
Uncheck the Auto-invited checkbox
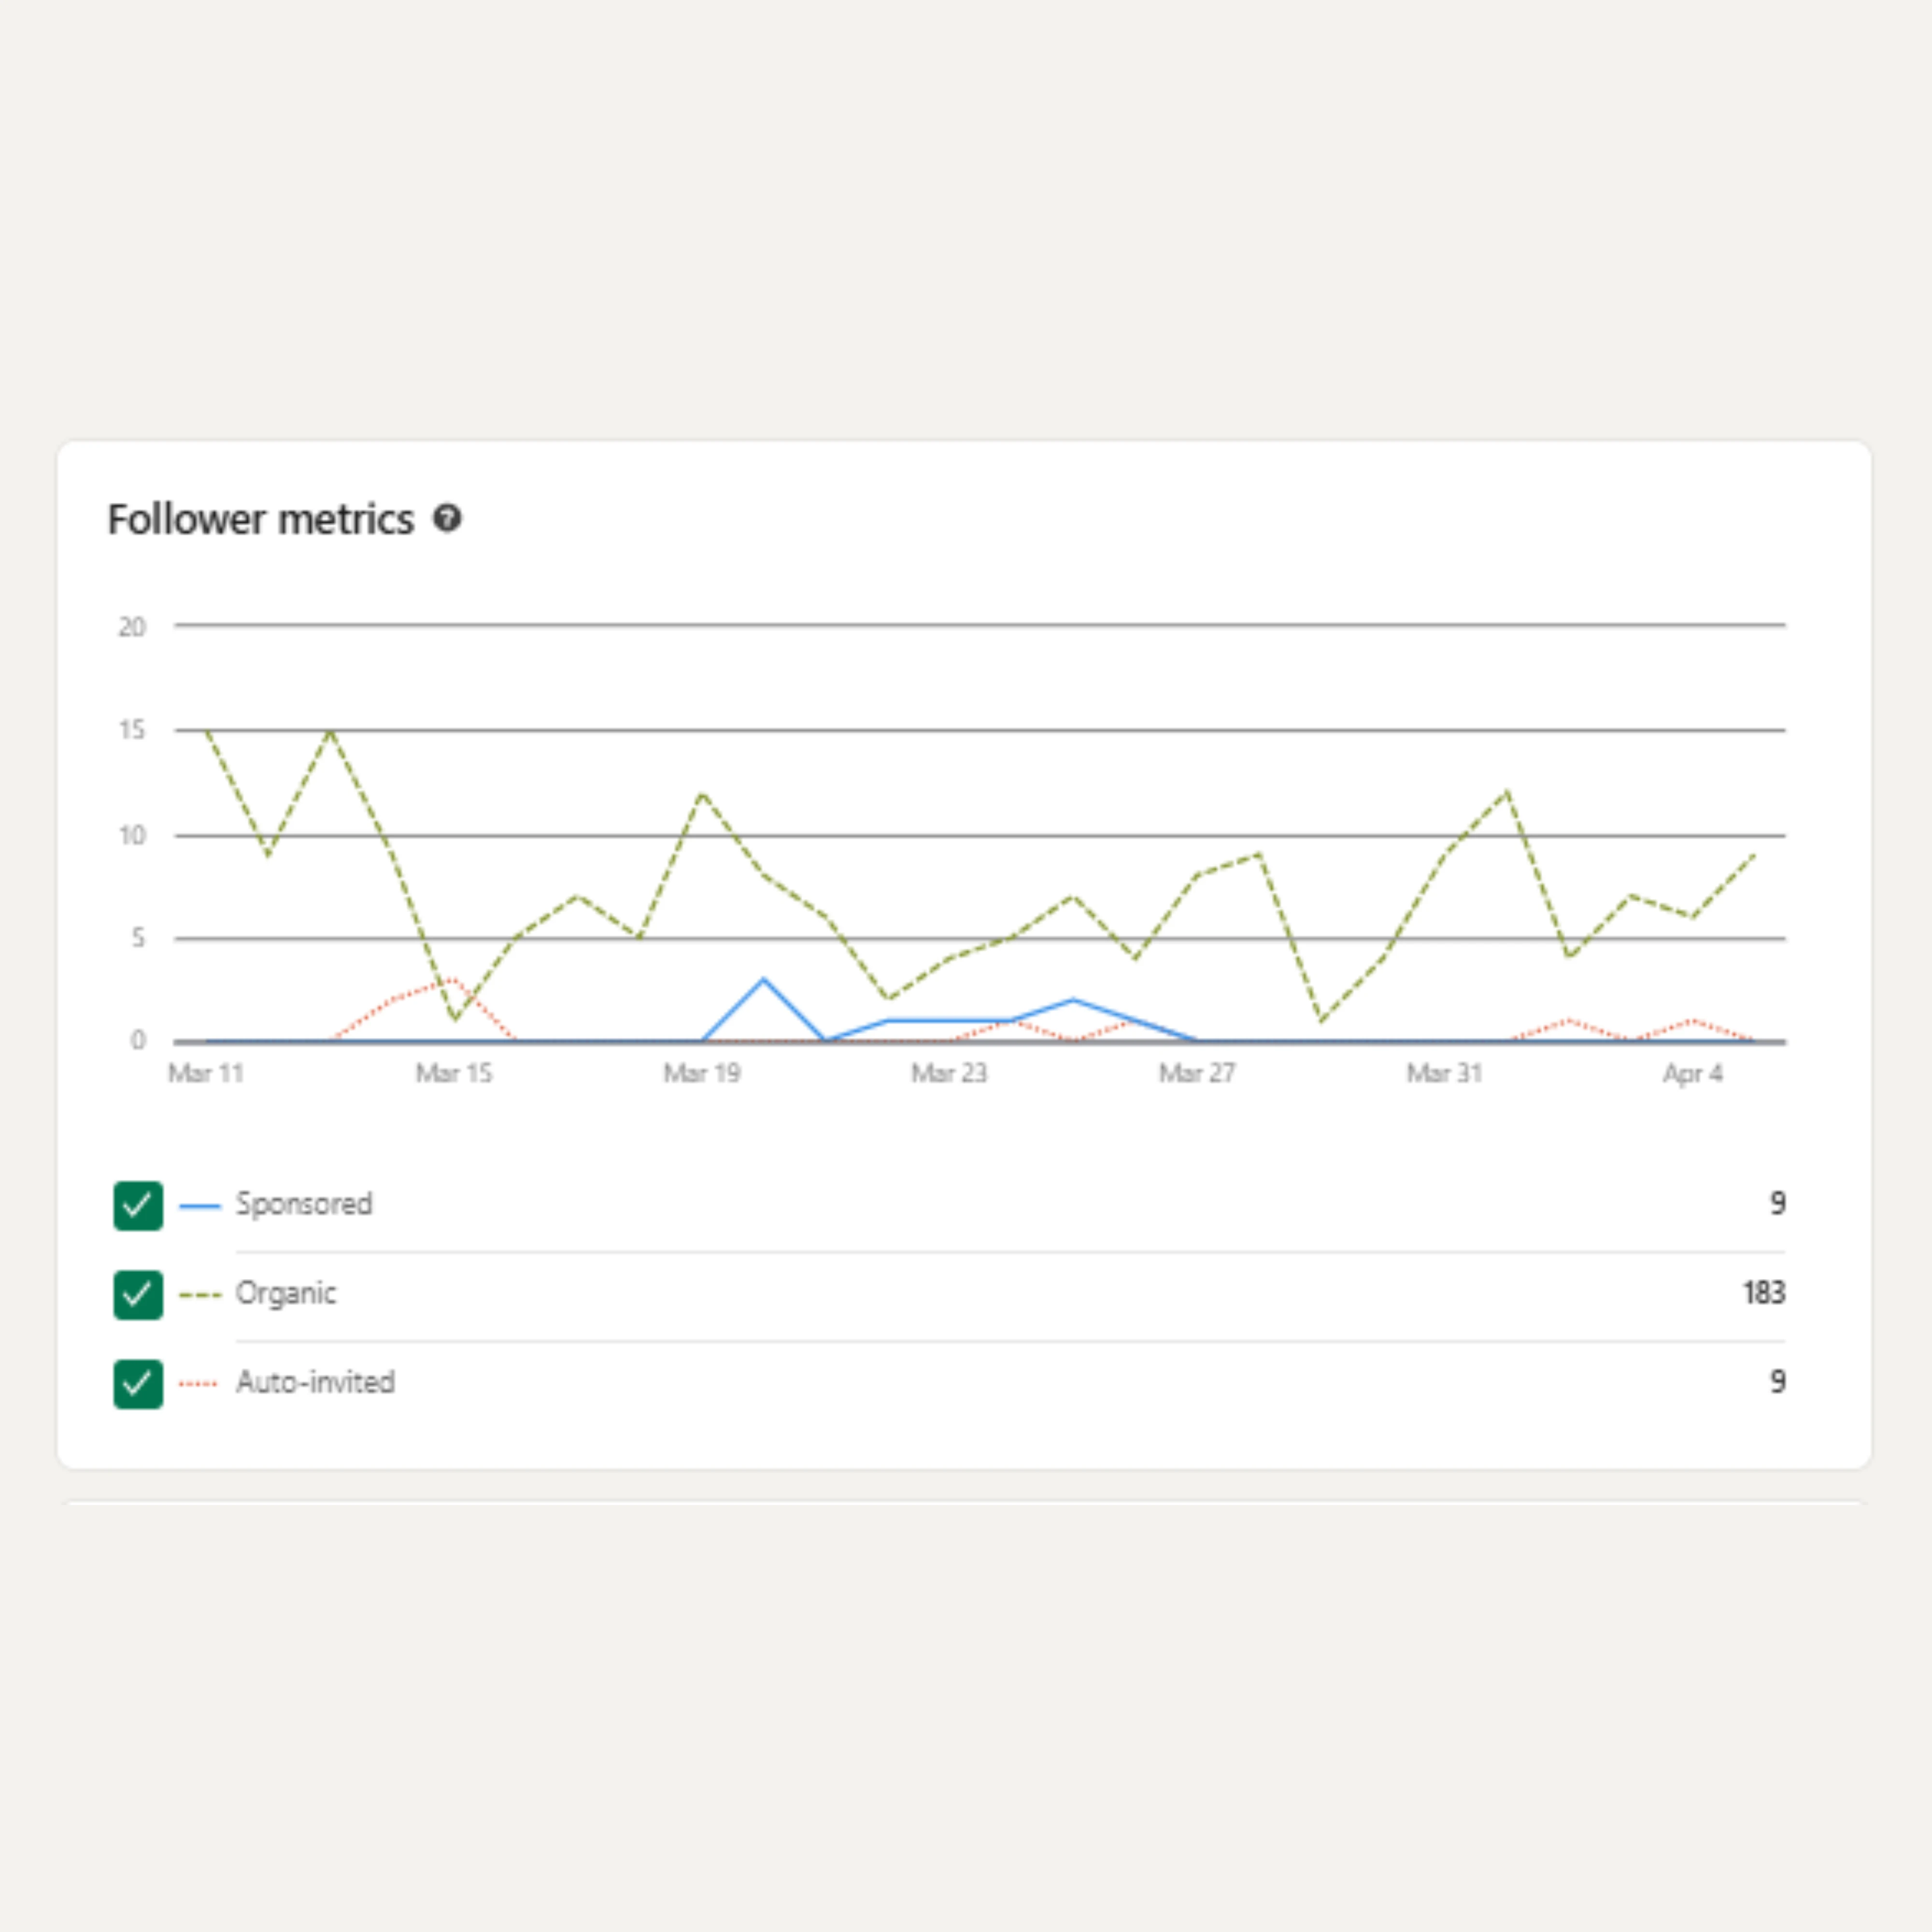138,1383
